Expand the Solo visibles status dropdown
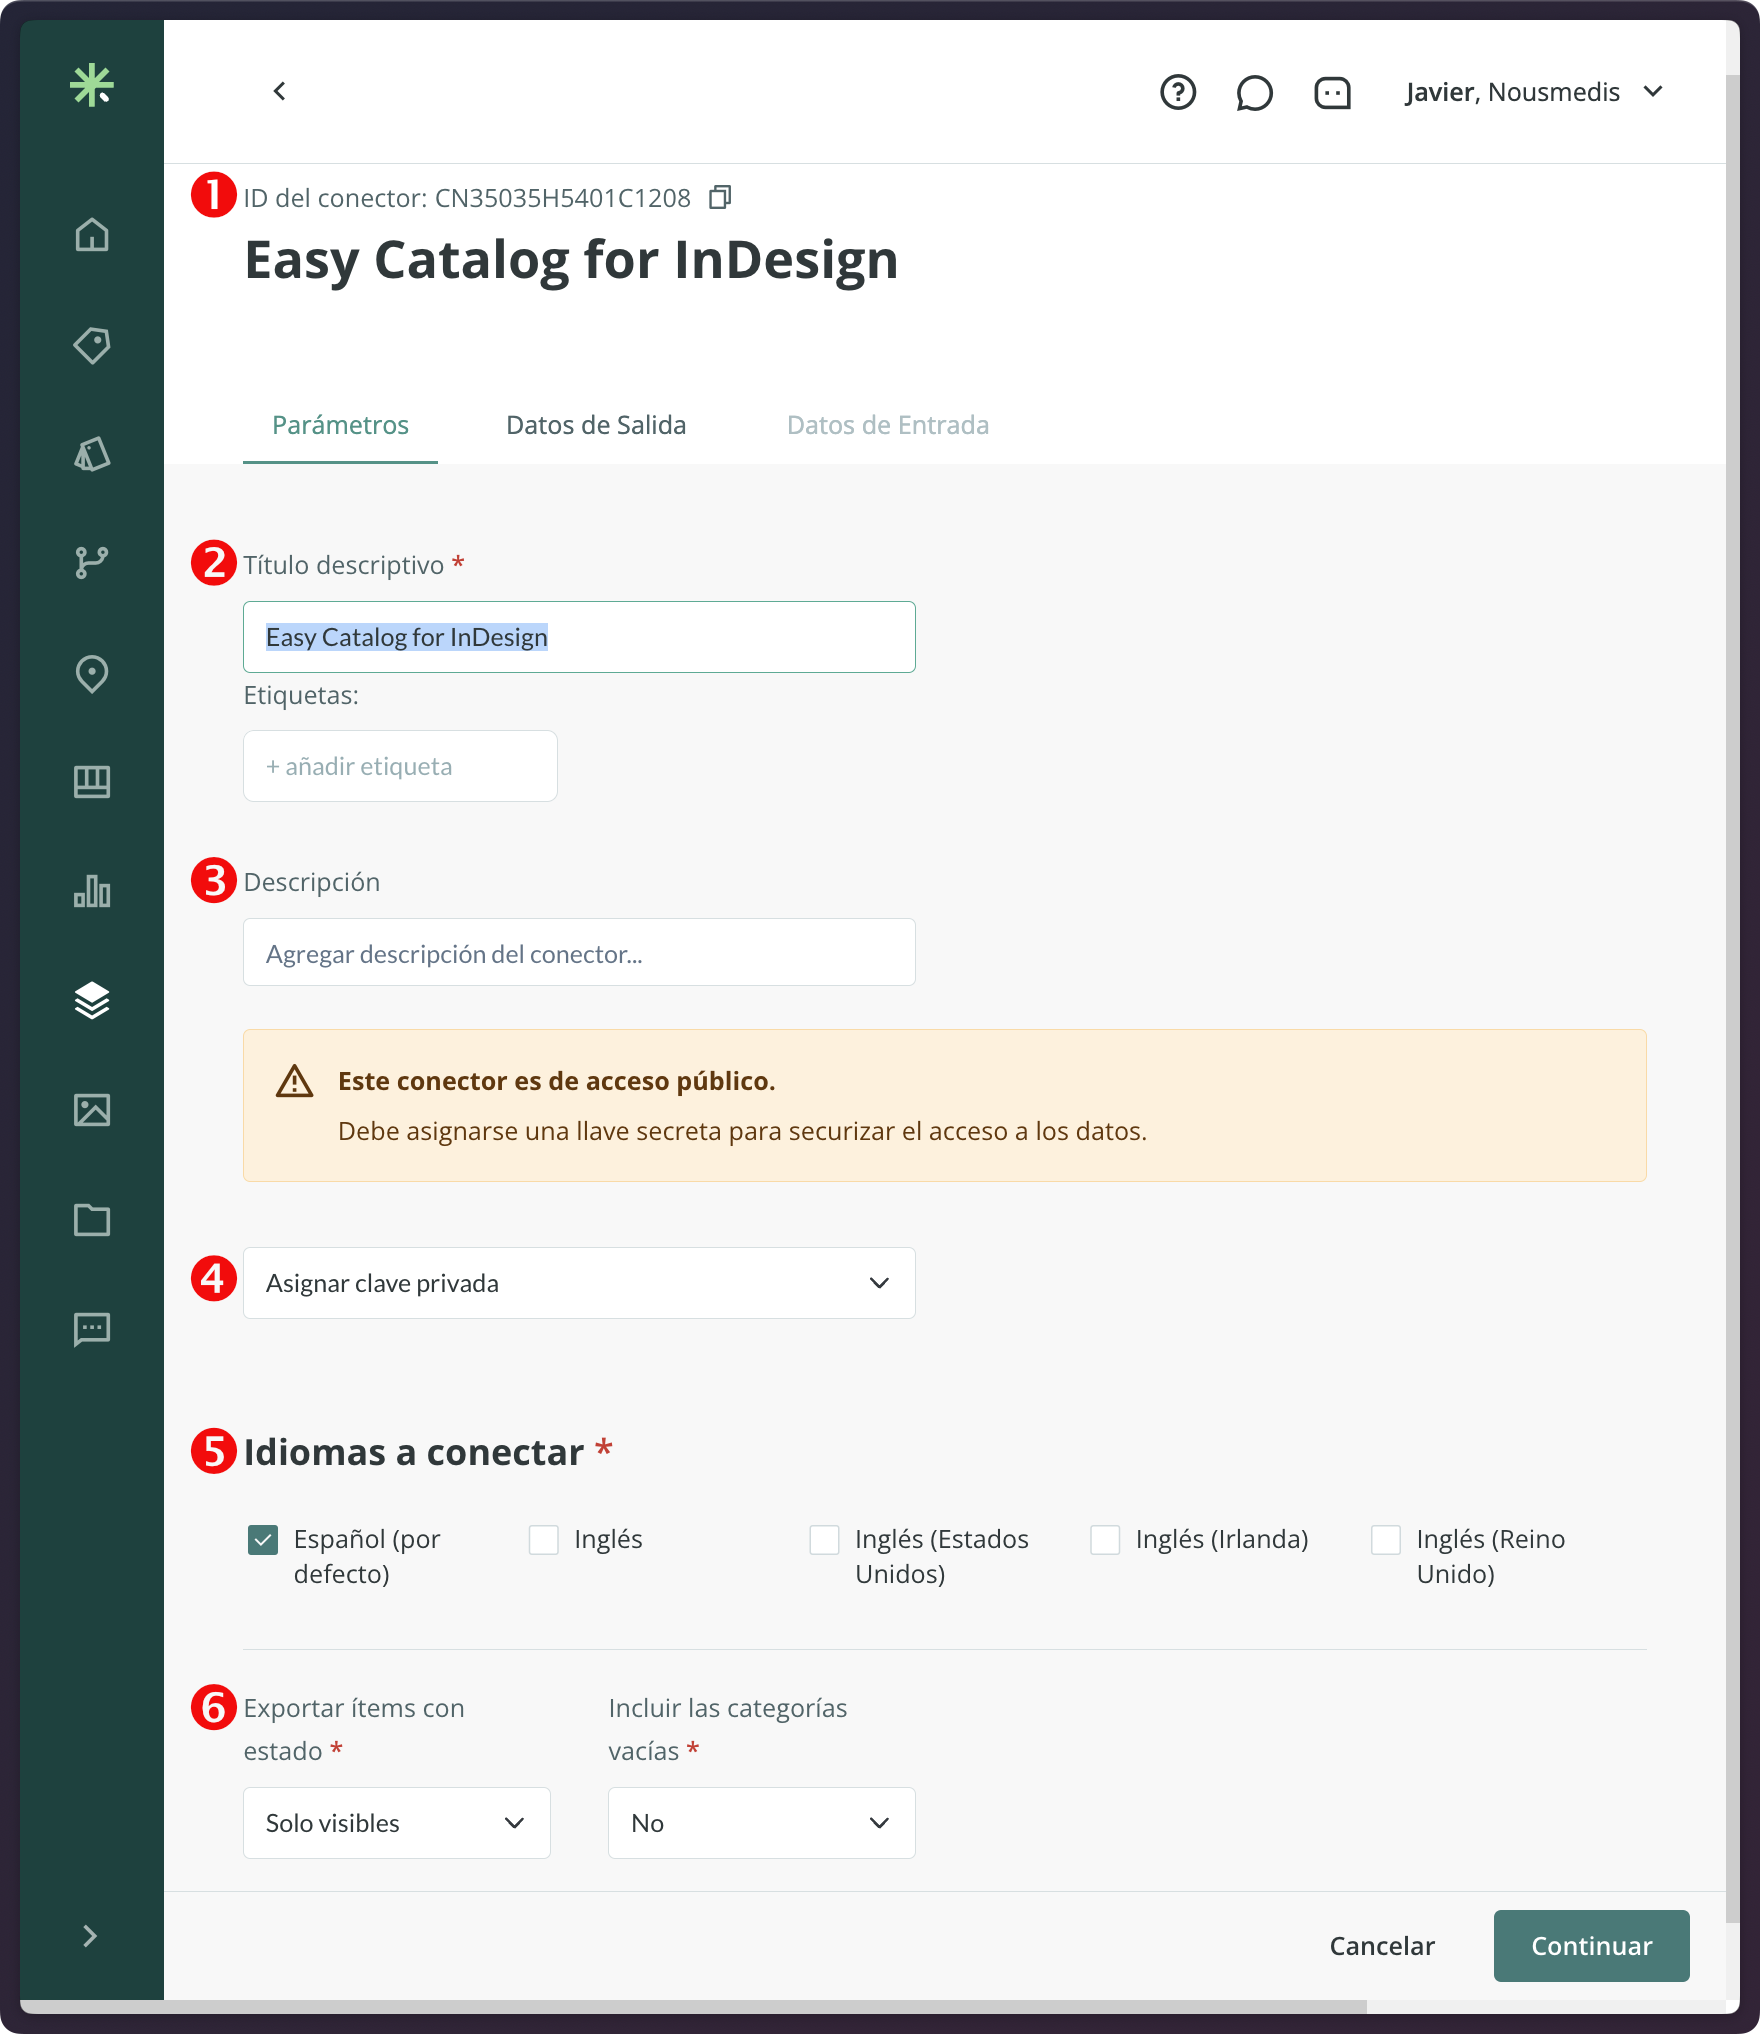Image resolution: width=1760 pixels, height=2034 pixels. point(396,1823)
